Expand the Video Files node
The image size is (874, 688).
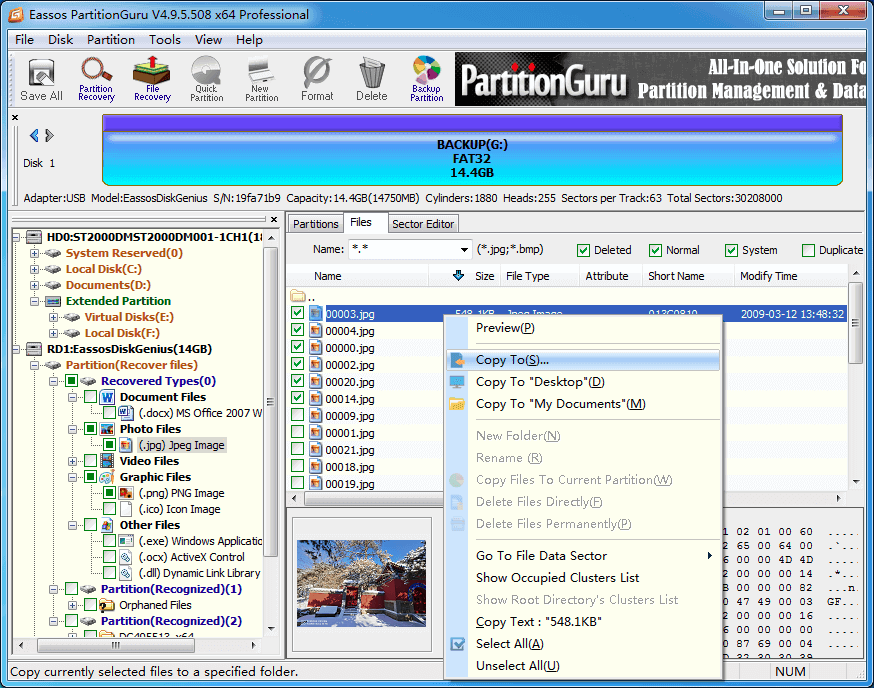pos(72,462)
